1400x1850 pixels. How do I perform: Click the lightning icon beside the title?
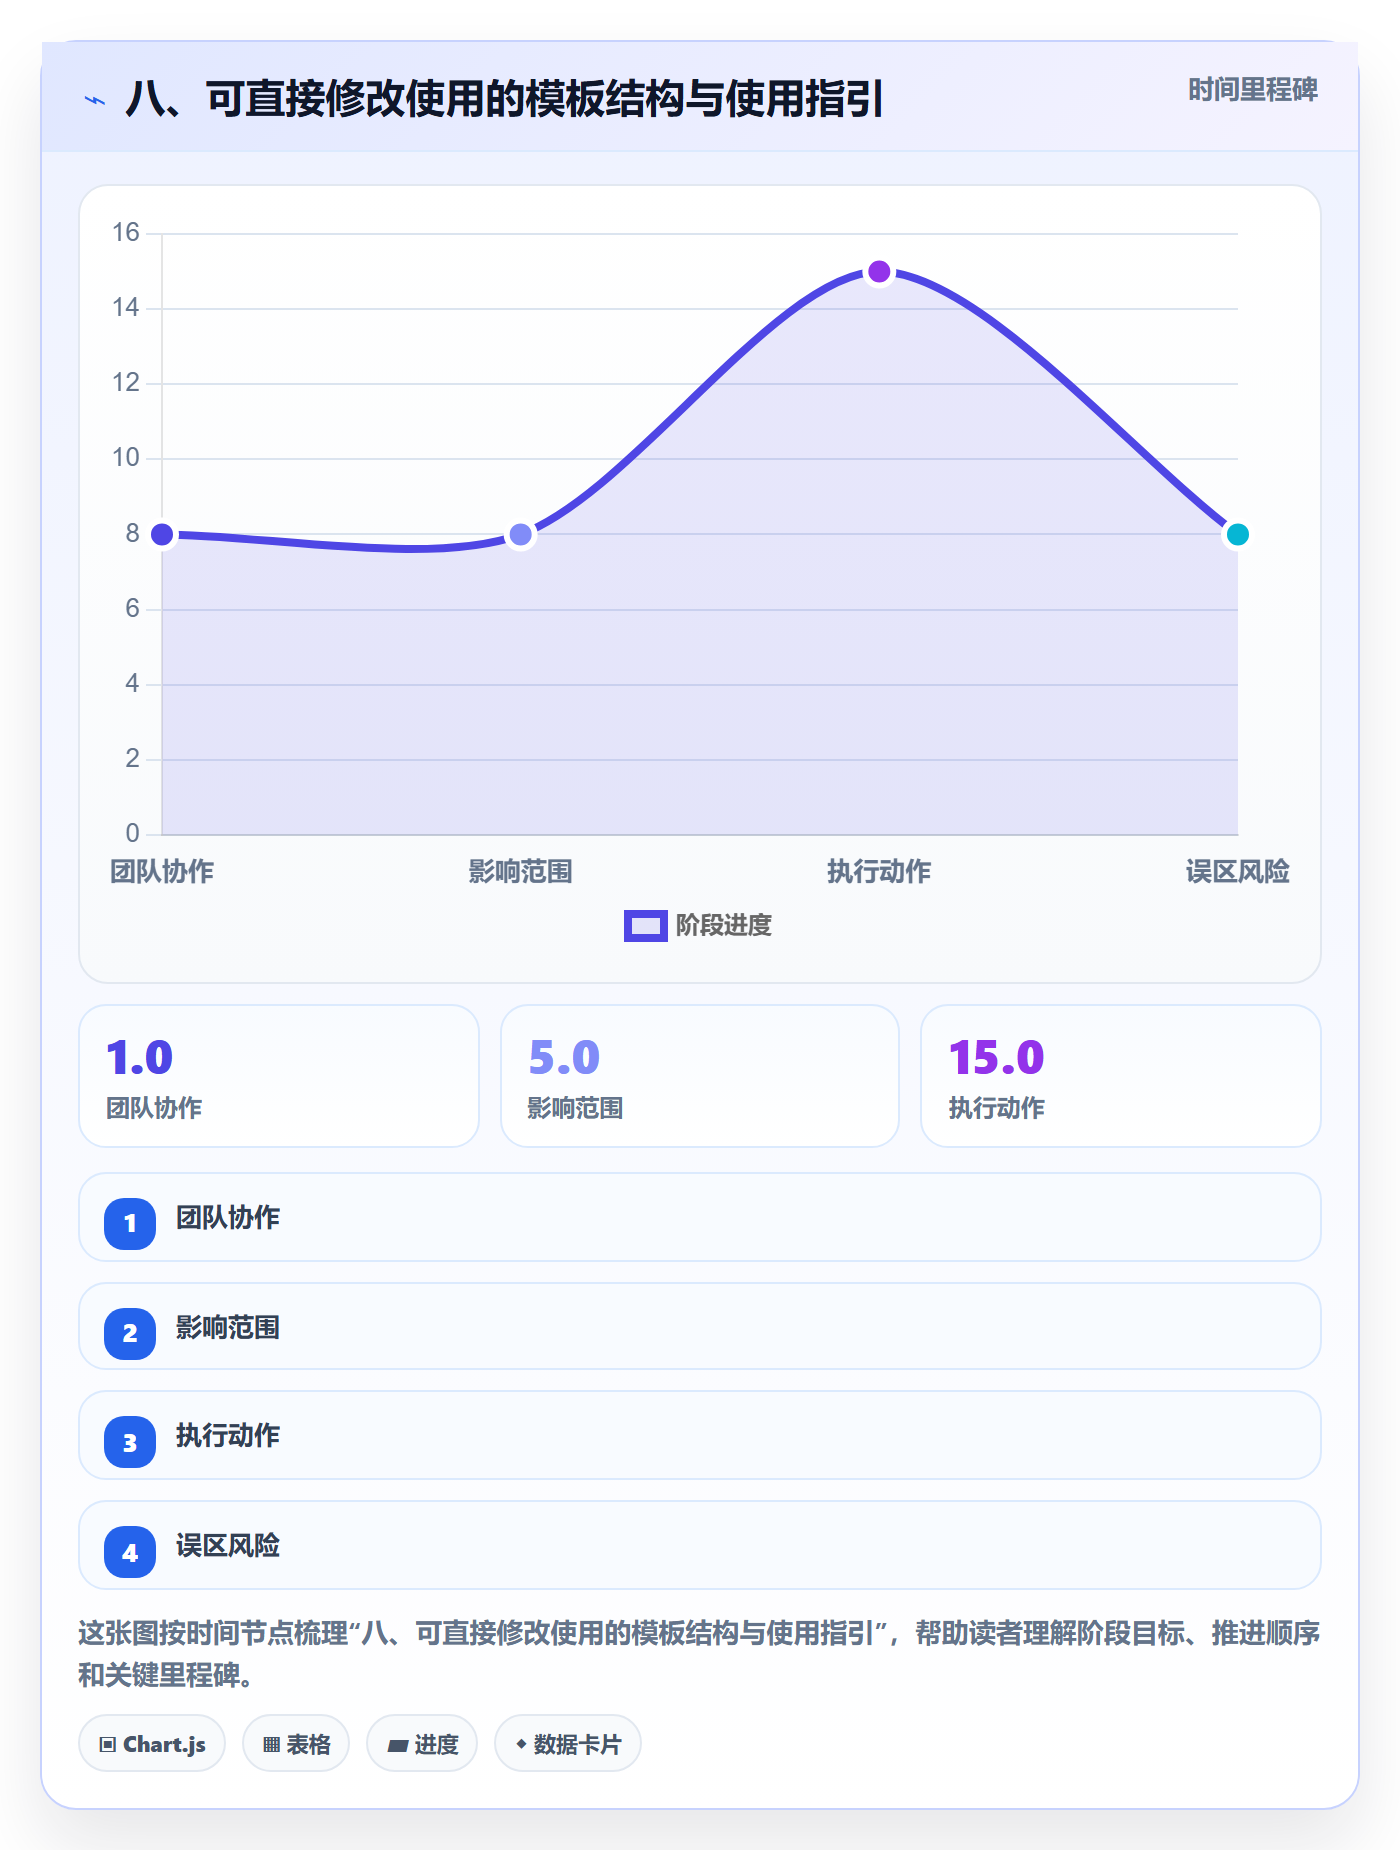(95, 100)
